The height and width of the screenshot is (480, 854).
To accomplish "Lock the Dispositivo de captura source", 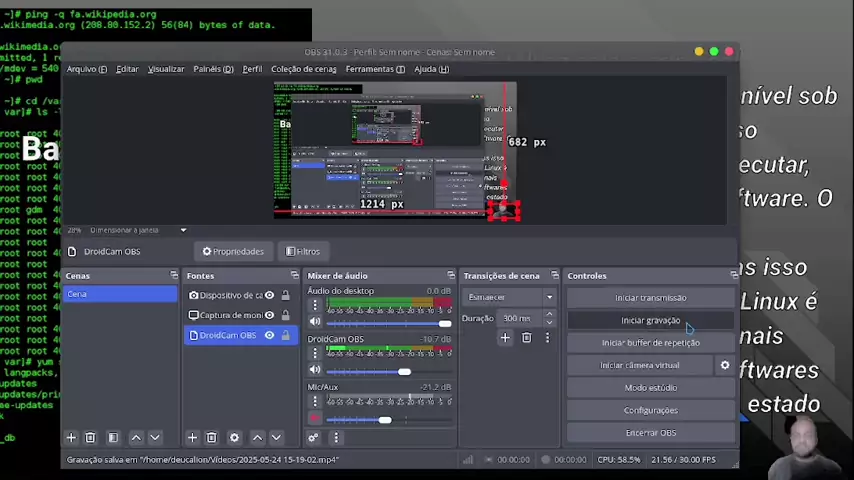I will (x=285, y=295).
